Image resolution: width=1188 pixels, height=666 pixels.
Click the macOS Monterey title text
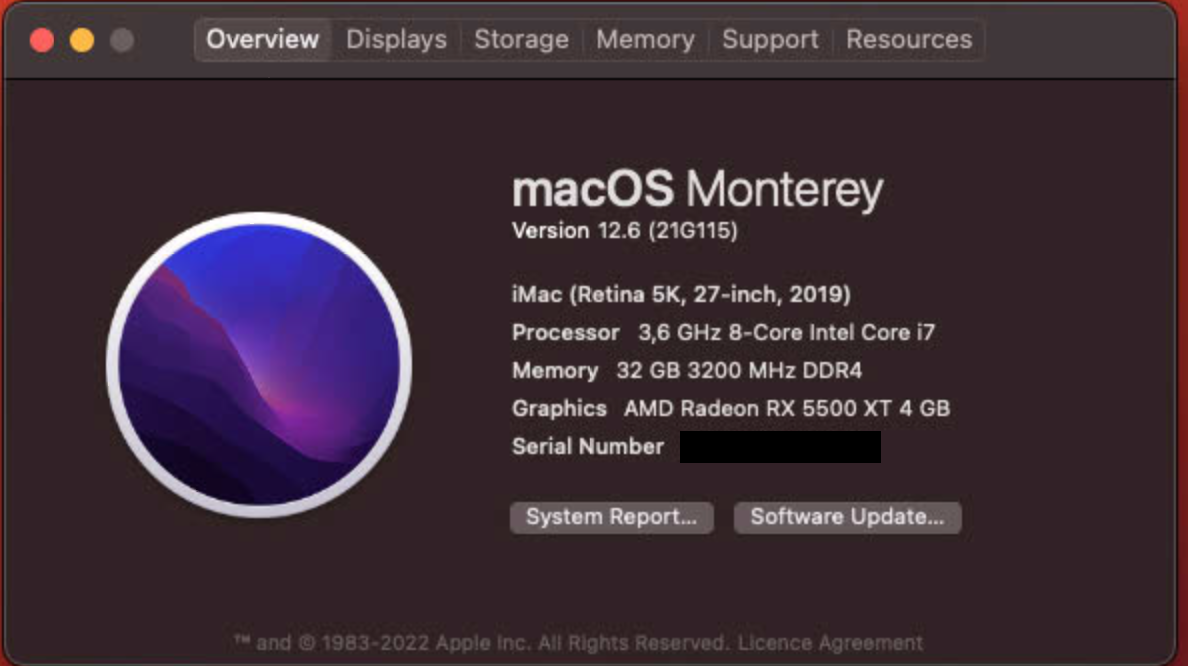click(x=697, y=190)
